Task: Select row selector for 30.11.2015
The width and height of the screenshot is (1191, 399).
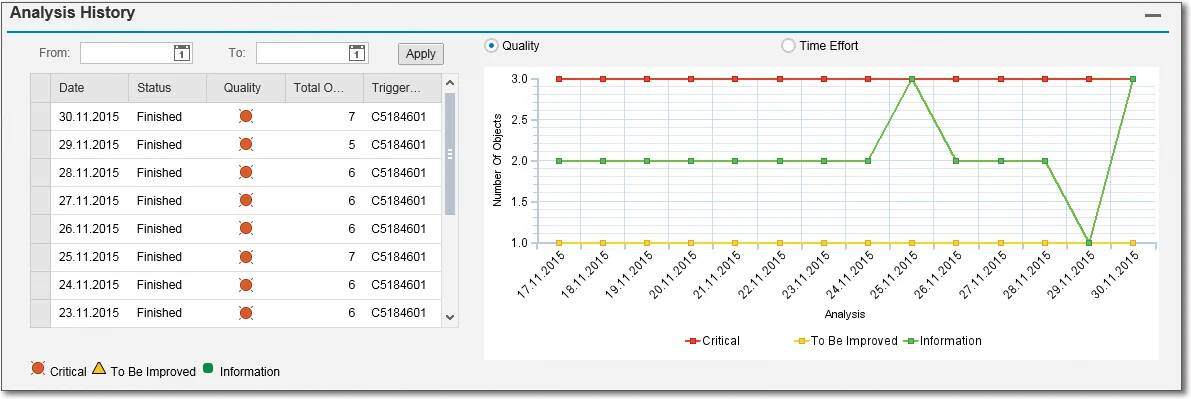Action: tap(40, 116)
